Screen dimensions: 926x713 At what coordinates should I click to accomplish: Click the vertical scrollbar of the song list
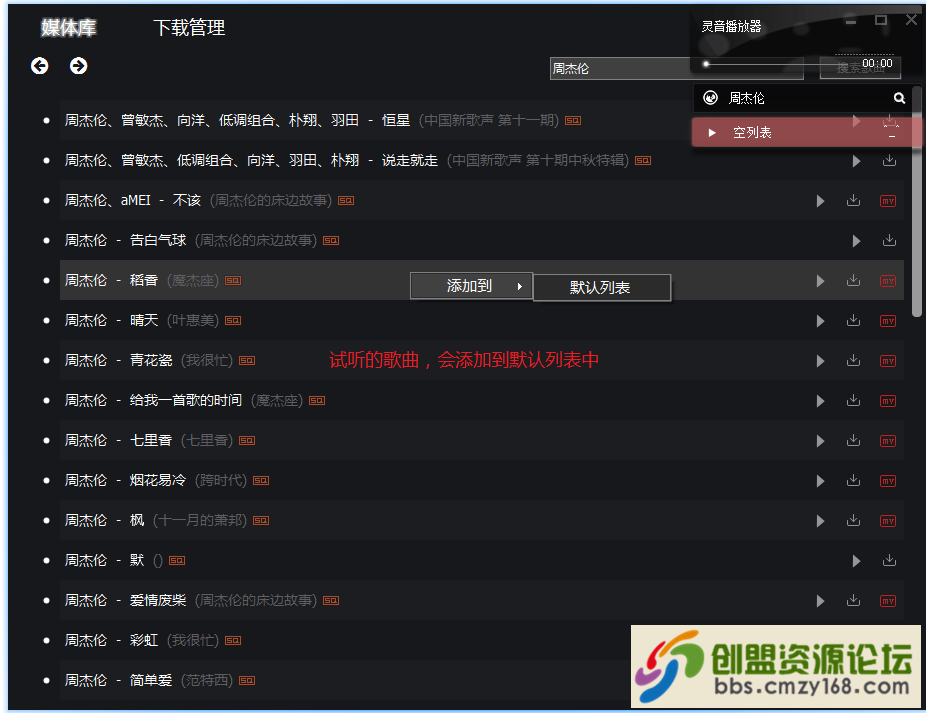tap(917, 202)
